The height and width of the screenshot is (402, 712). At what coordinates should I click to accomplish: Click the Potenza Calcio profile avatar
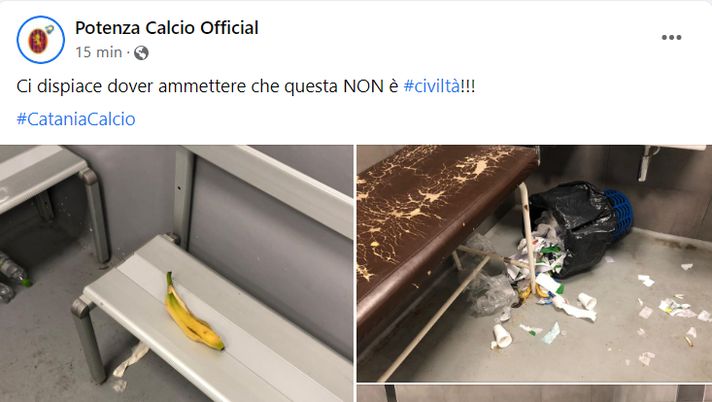(40, 40)
